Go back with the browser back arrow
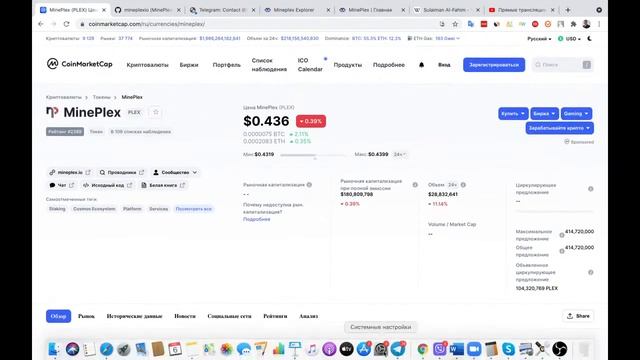The width and height of the screenshot is (640, 360). (x=41, y=24)
